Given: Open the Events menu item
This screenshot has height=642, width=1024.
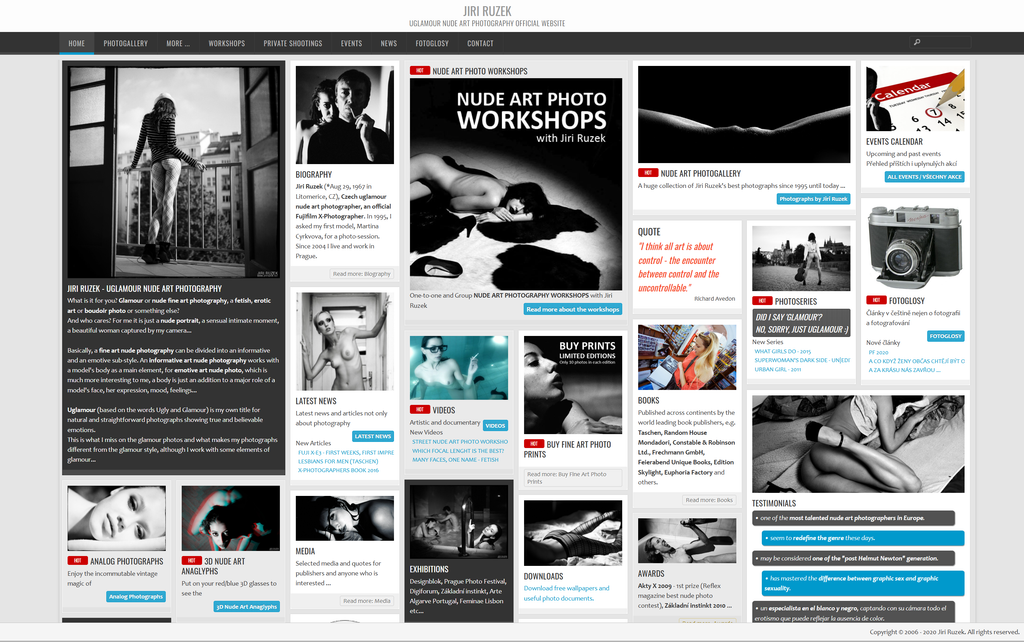Looking at the screenshot, I should (351, 43).
